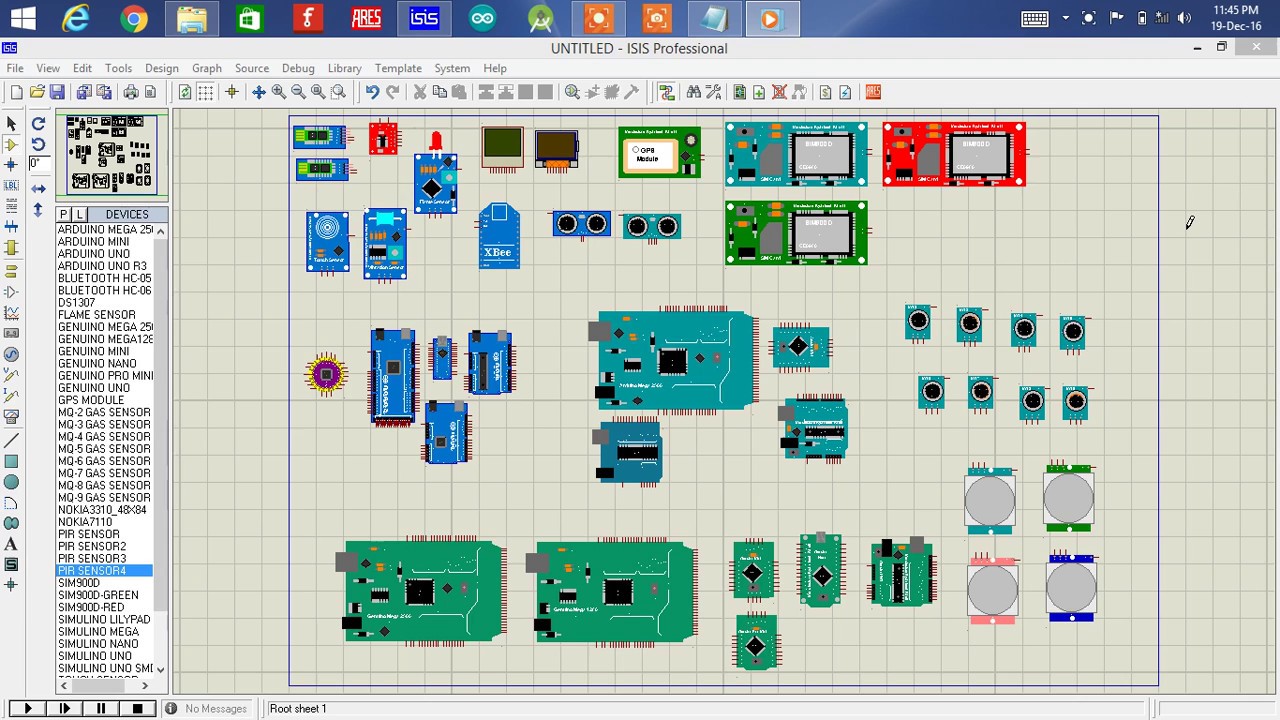Remove current sheet with red X icon

pyautogui.click(x=779, y=92)
